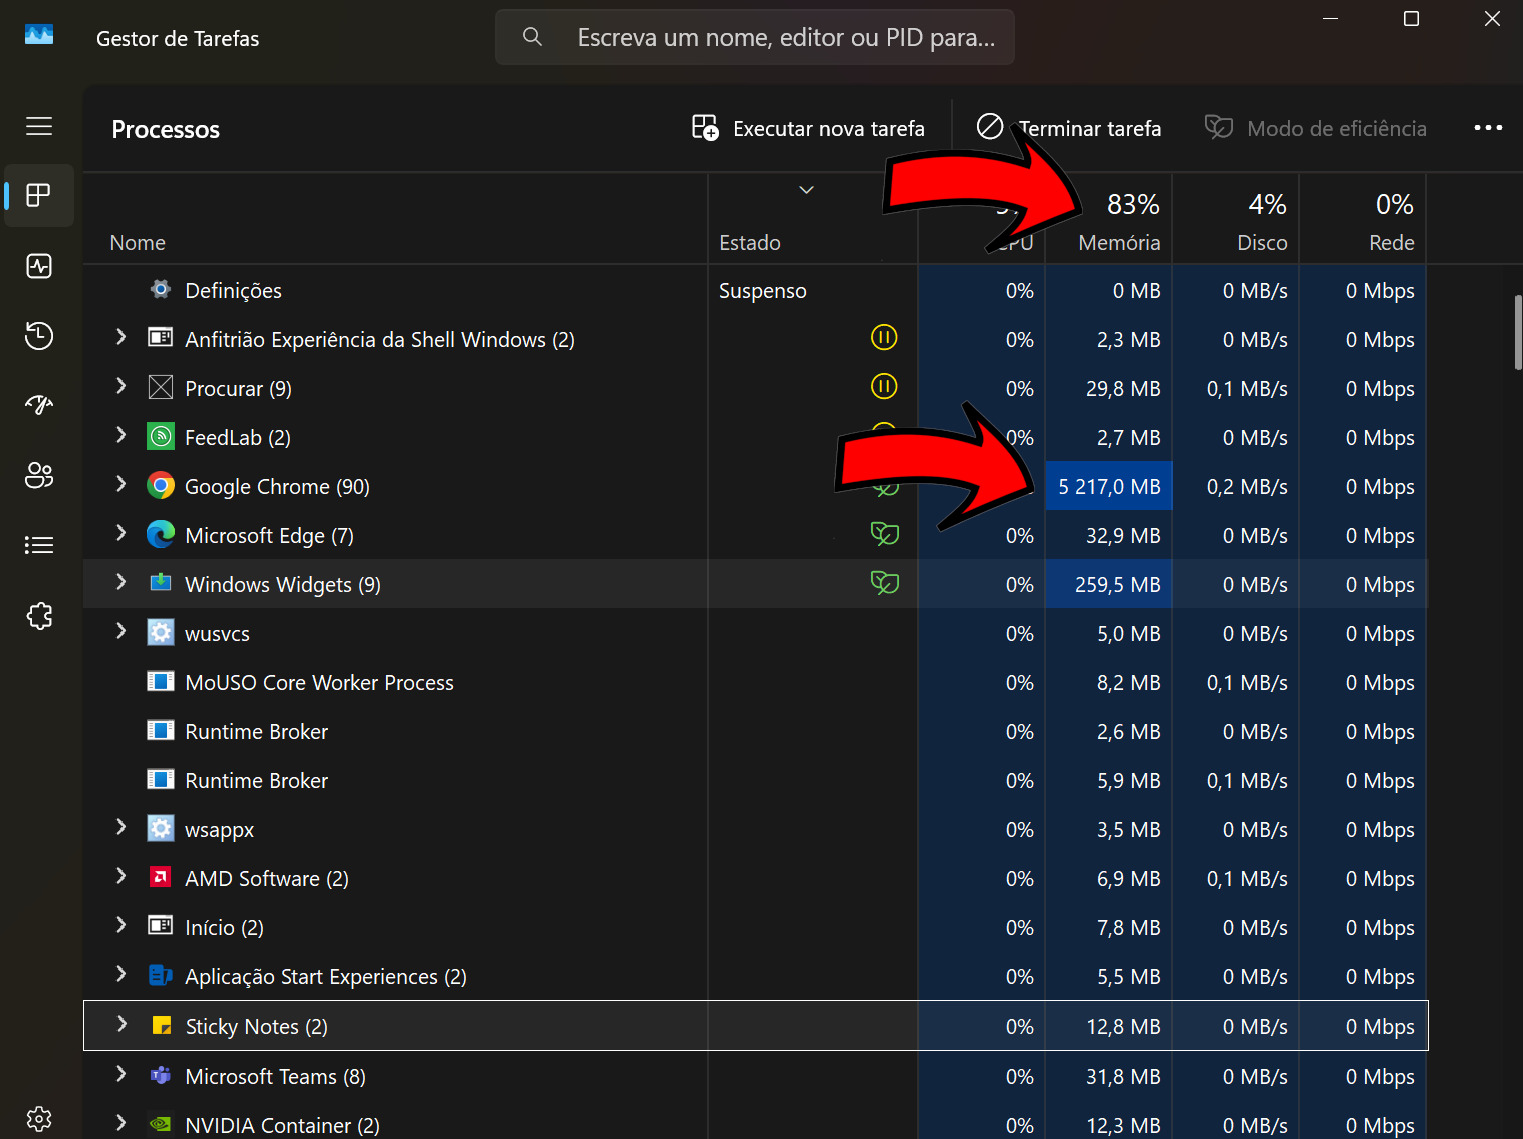This screenshot has height=1139, width=1523.
Task: Click the Windows Widgets process icon
Action: [x=161, y=583]
